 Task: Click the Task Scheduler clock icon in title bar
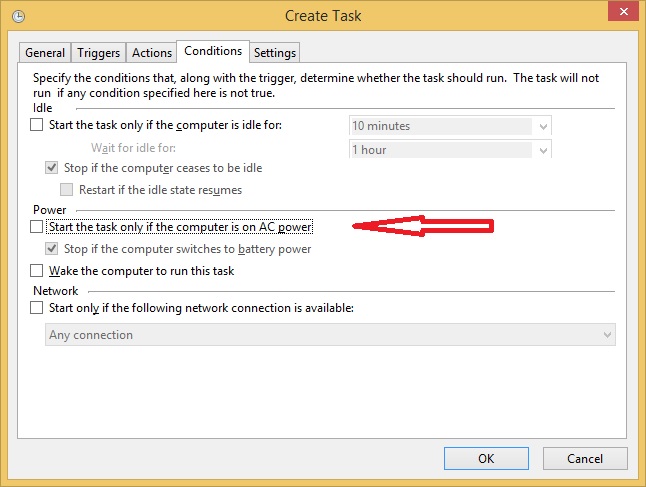tap(19, 16)
